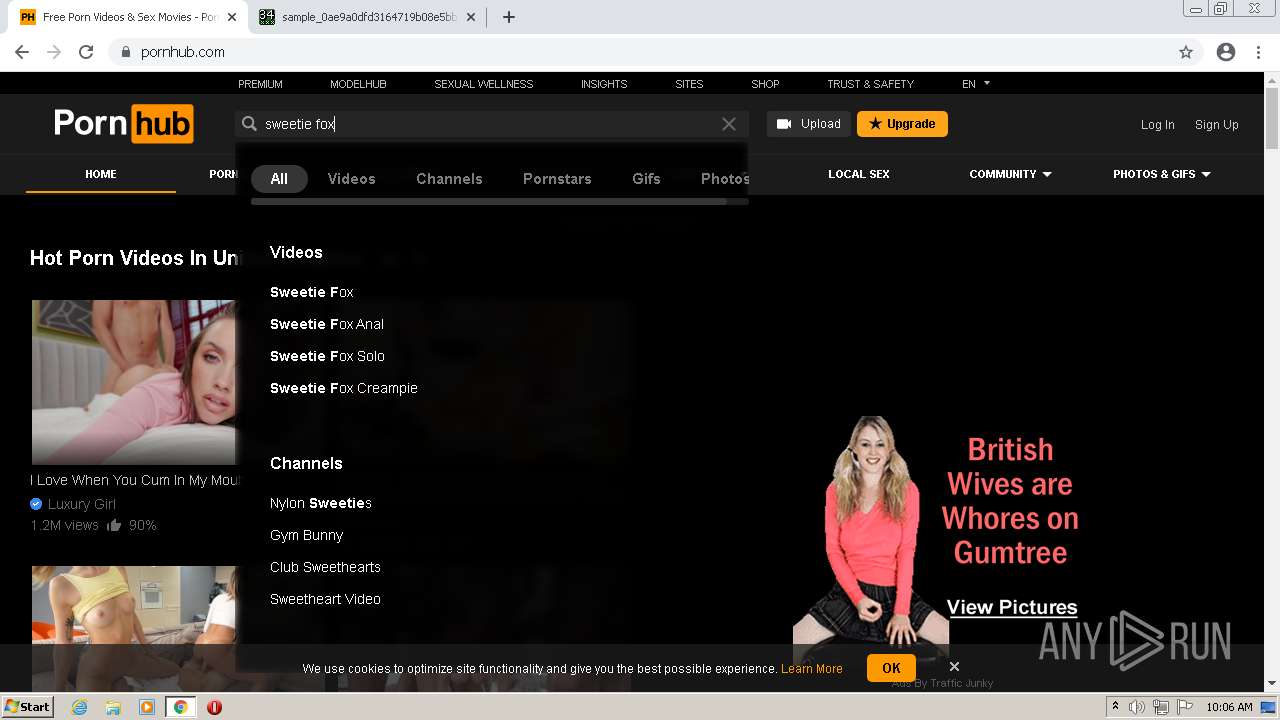Click the Upload button

pyautogui.click(x=809, y=124)
